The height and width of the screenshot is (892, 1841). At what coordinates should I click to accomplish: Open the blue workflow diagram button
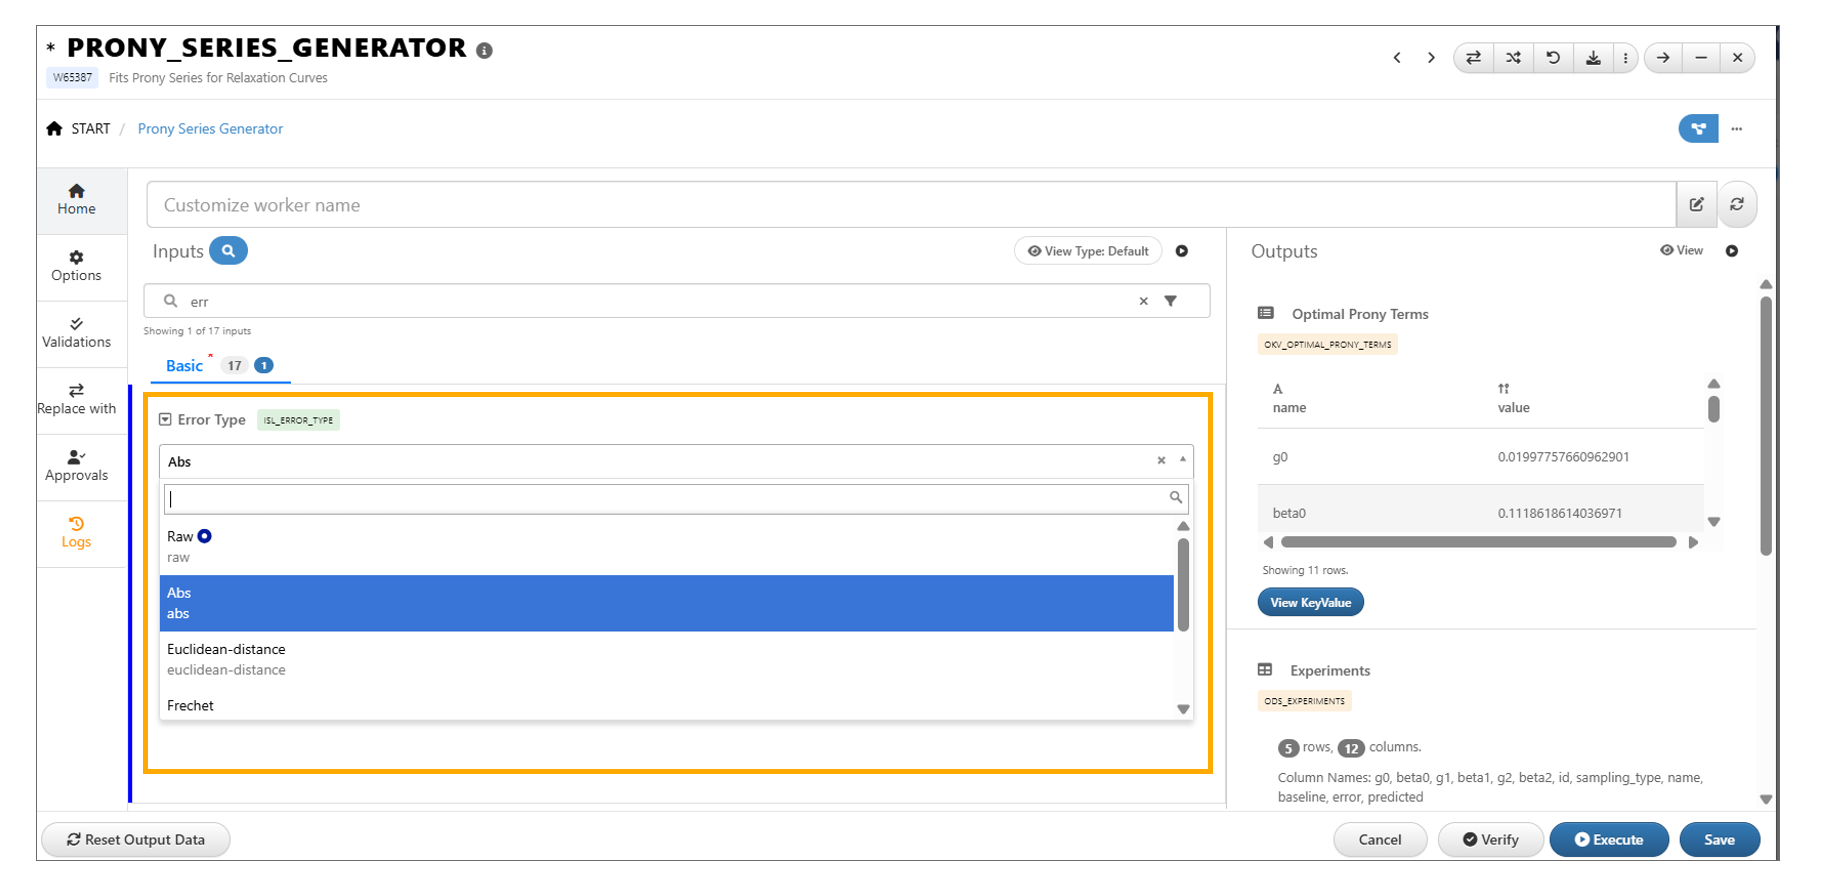[x=1697, y=129]
